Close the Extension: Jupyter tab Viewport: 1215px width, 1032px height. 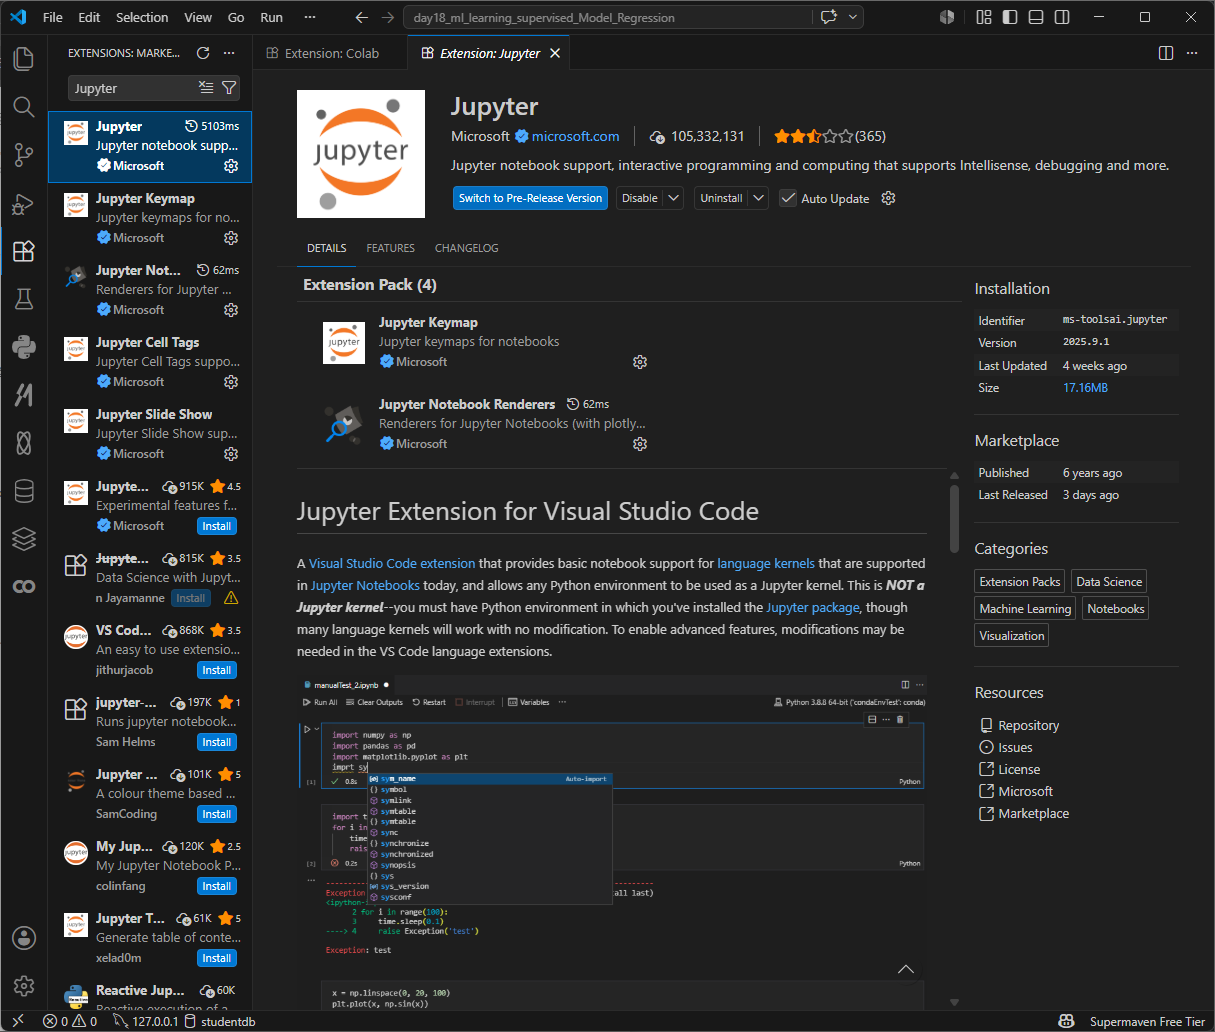coord(555,53)
